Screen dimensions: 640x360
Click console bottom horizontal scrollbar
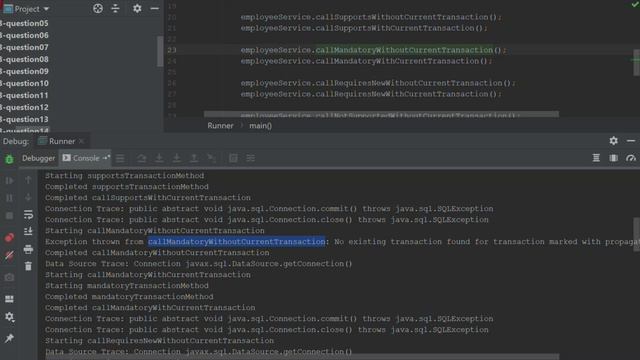pyautogui.click(x=302, y=357)
